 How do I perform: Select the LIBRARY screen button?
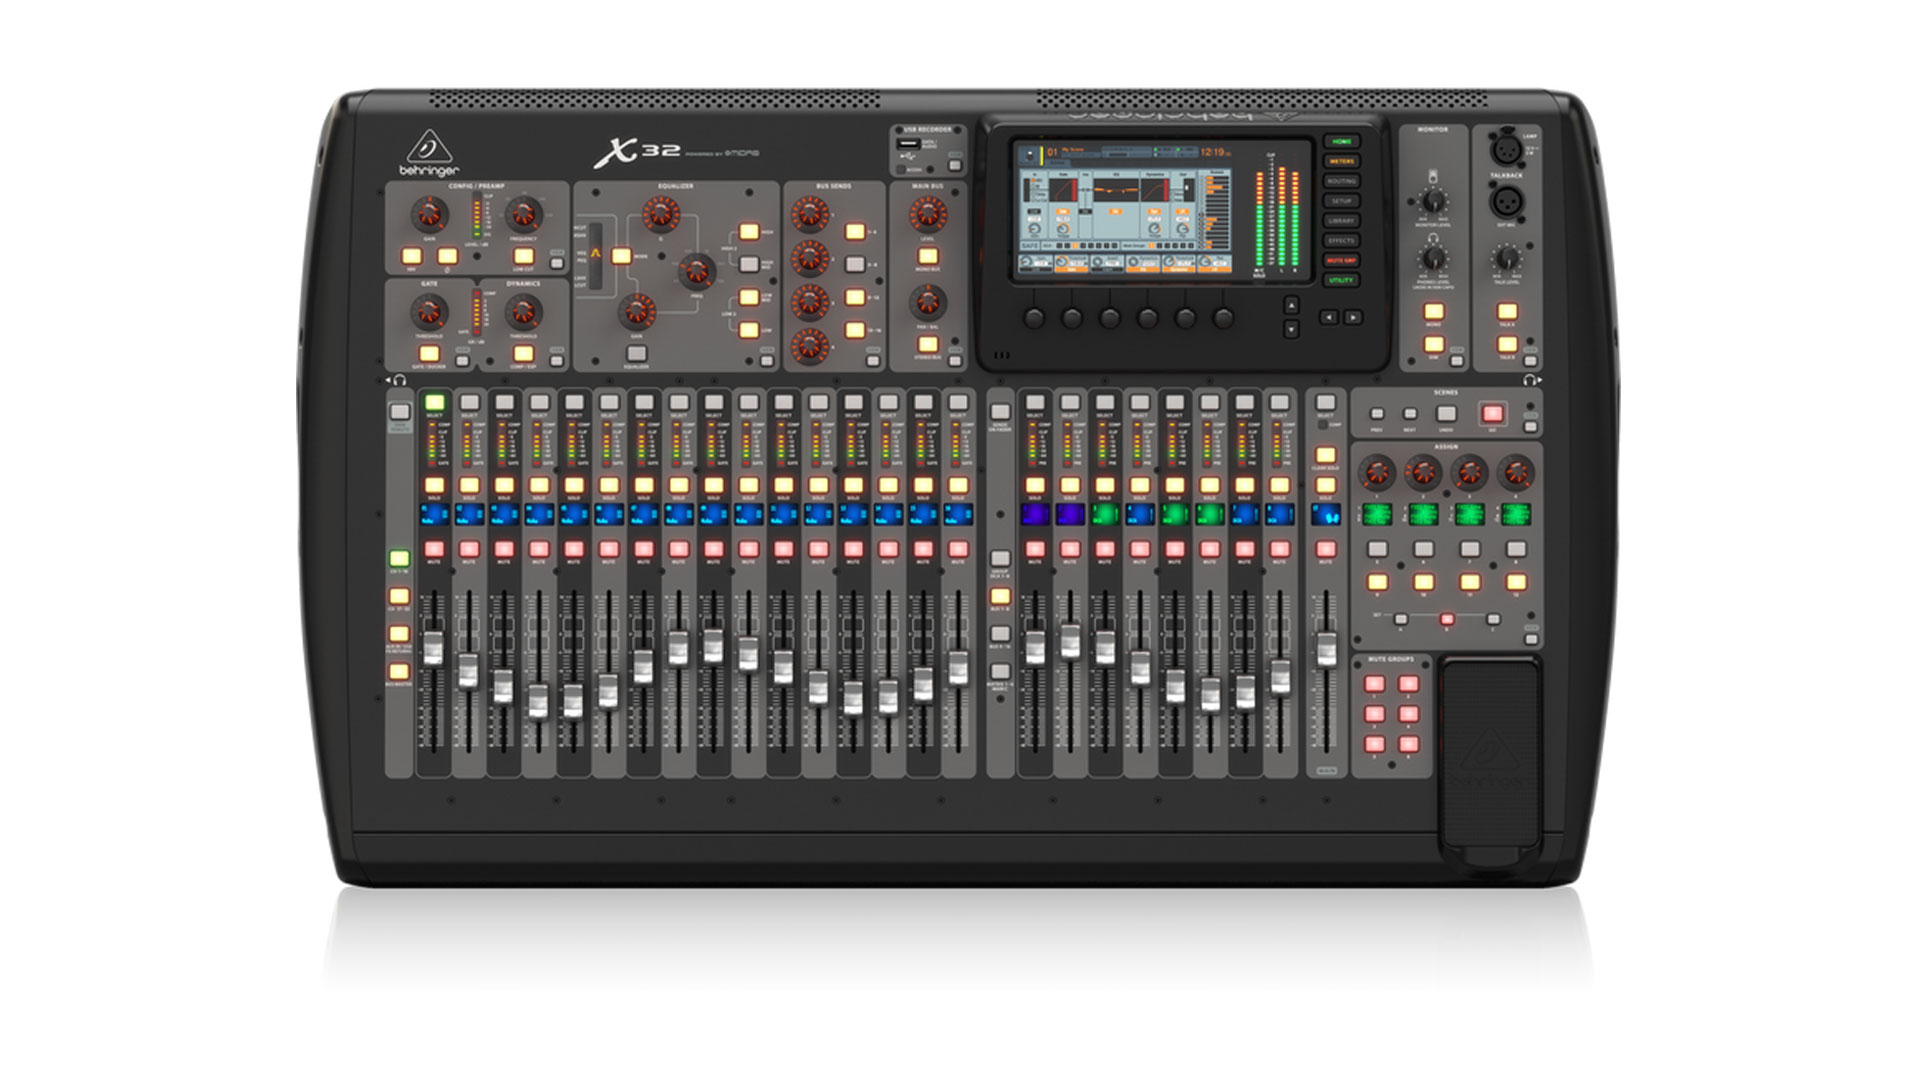tap(1341, 221)
